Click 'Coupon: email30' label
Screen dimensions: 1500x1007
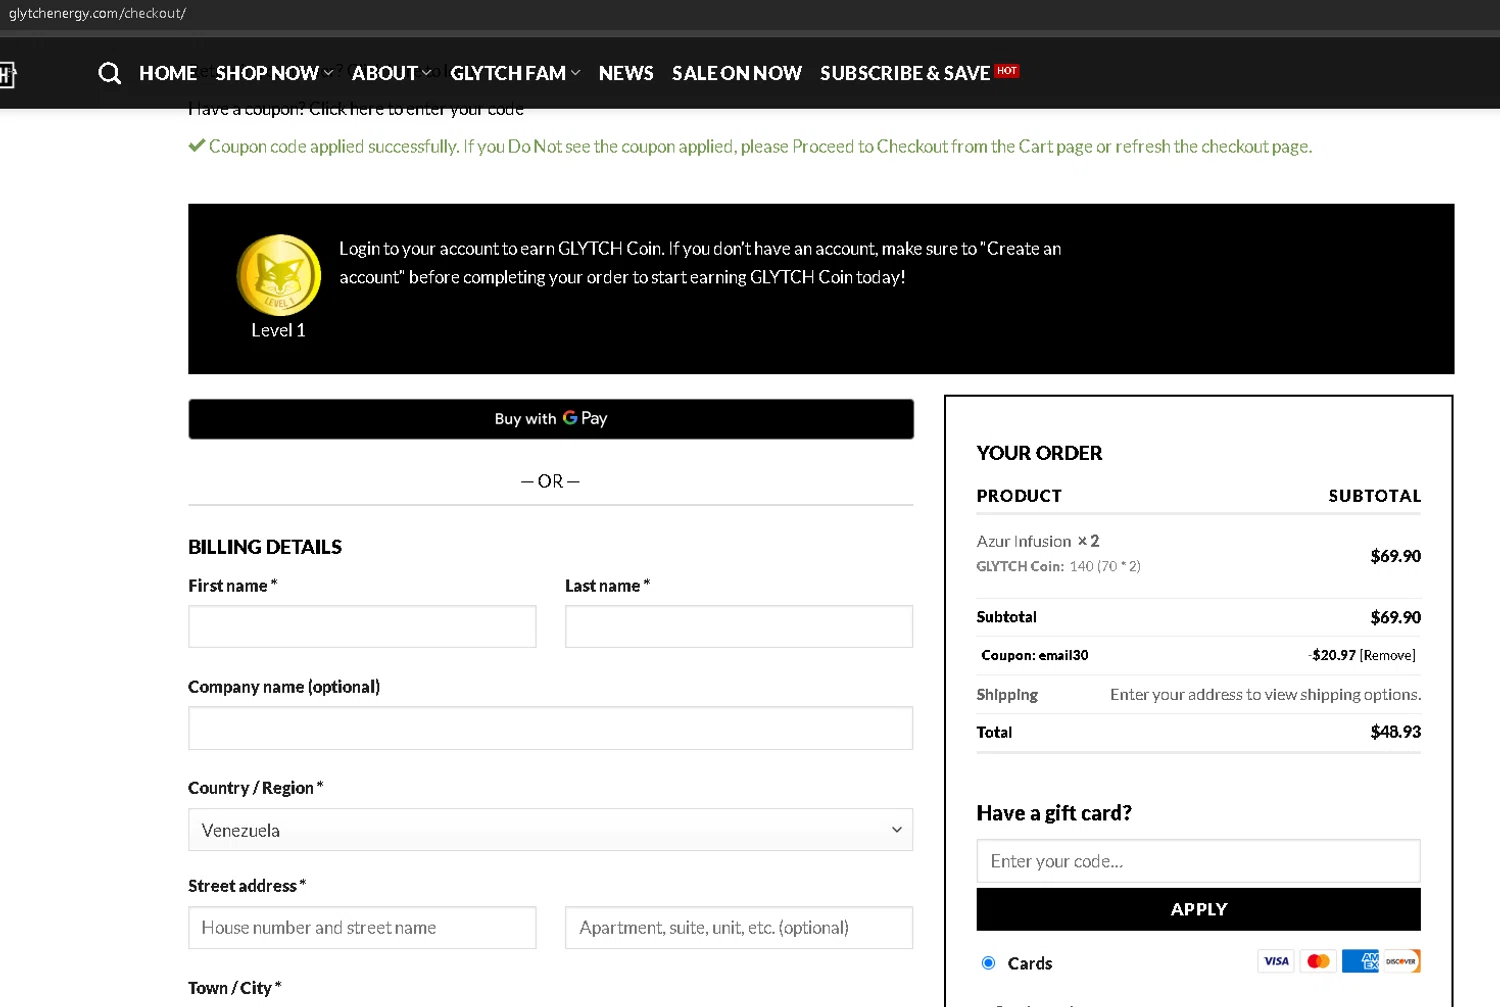pyautogui.click(x=1034, y=655)
